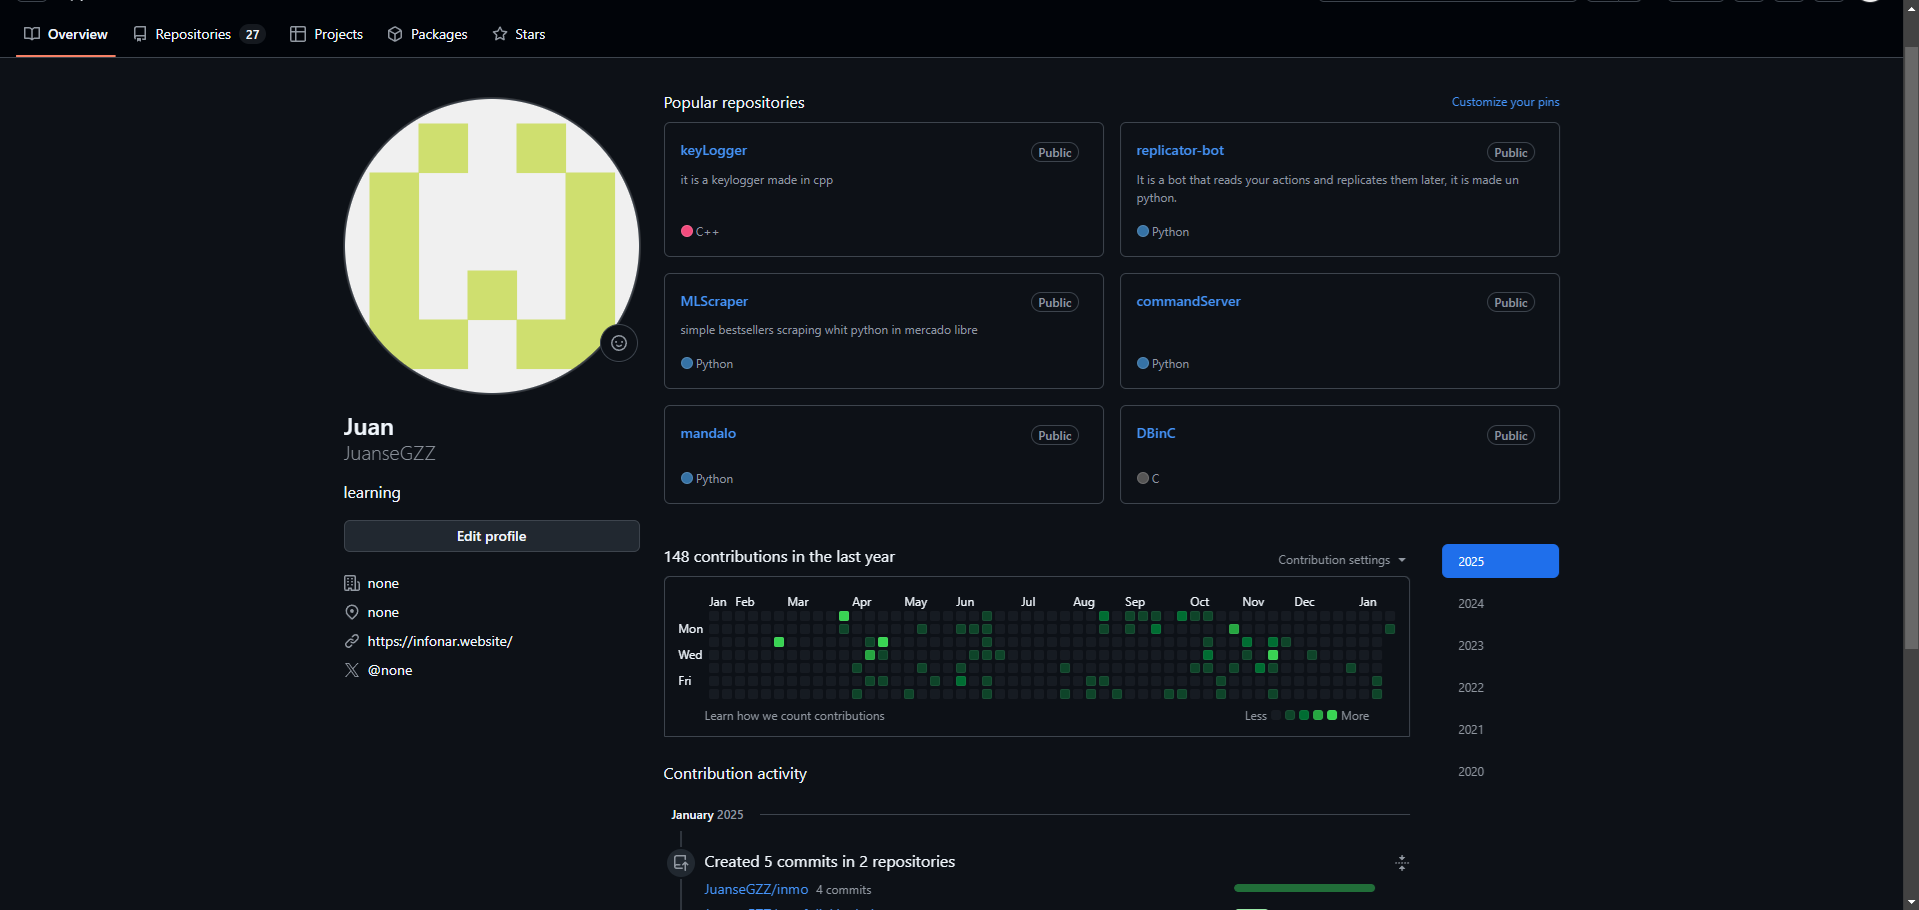Set status via the smiley icon
Image resolution: width=1919 pixels, height=910 pixels.
coord(619,343)
